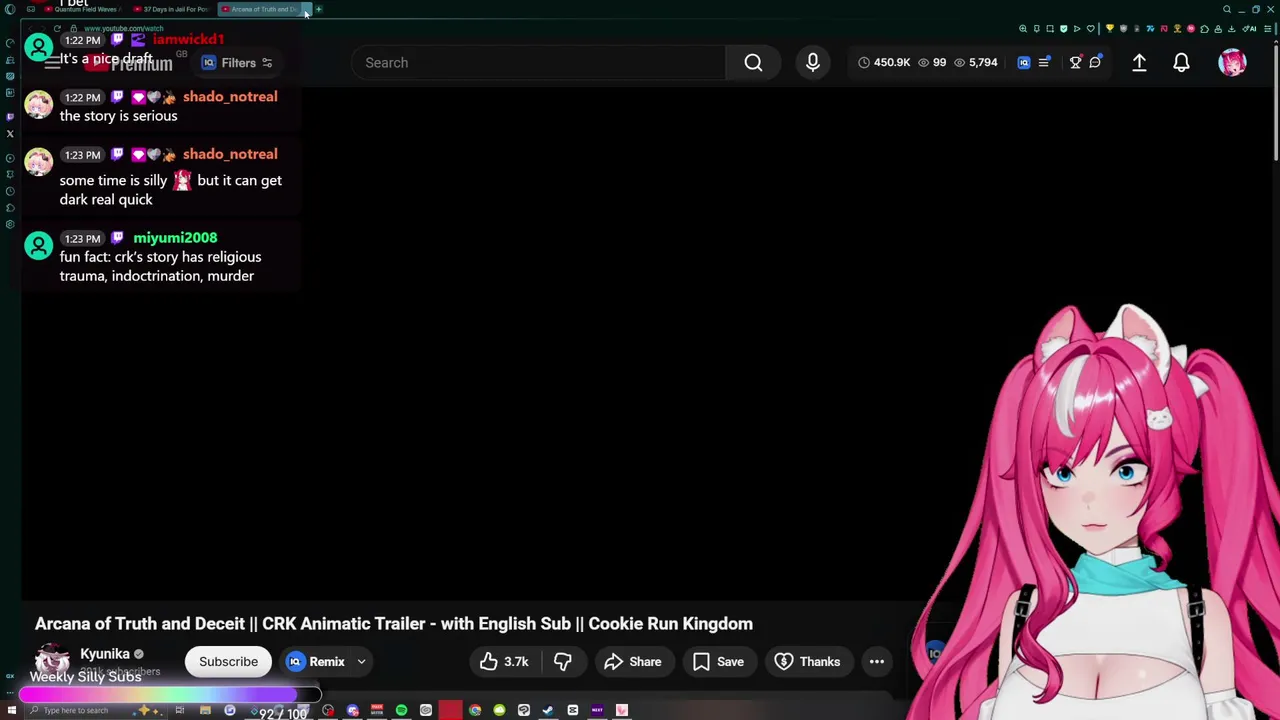The image size is (1280, 720).
Task: Open the vidIQ Filters control
Action: [x=238, y=63]
